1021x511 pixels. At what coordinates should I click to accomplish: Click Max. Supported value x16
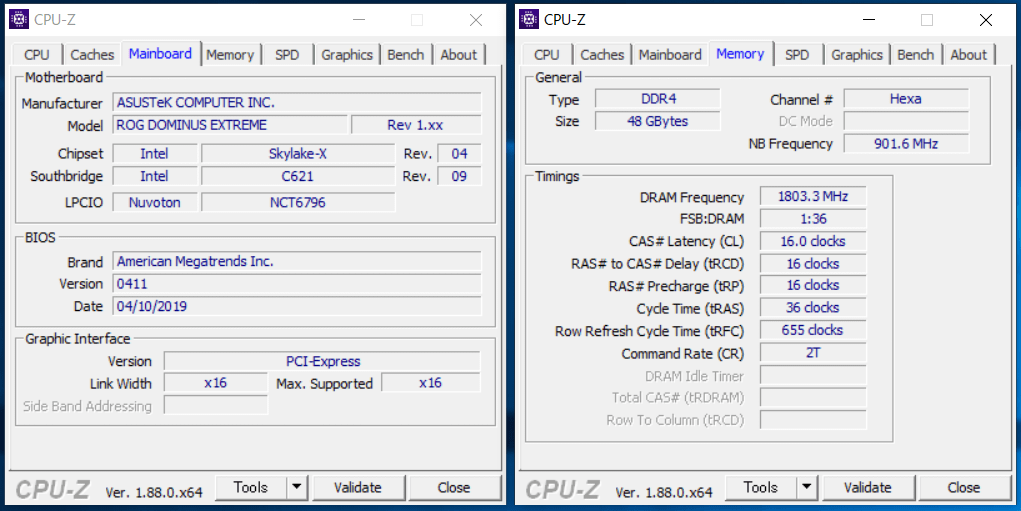[430, 383]
